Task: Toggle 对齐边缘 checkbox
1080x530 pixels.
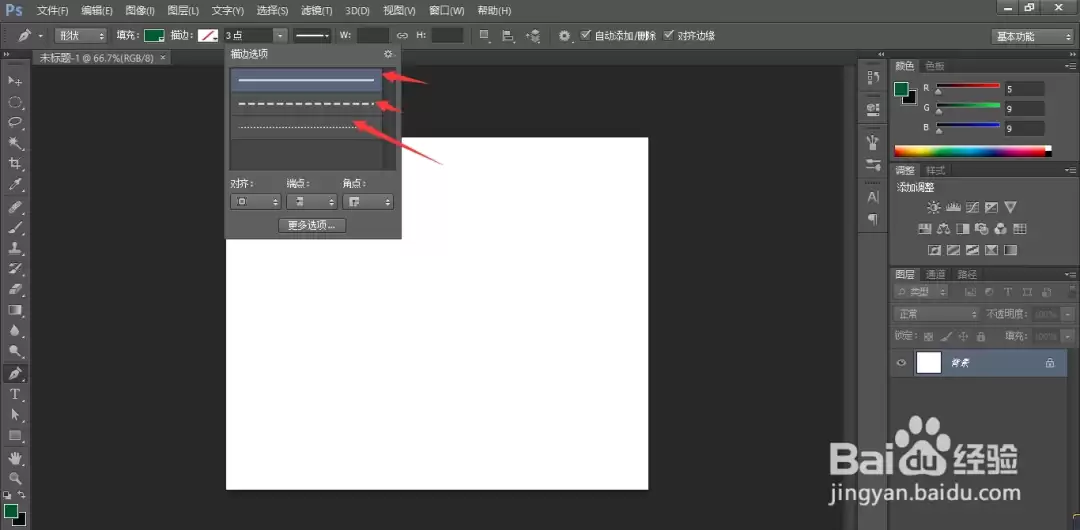Action: [x=668, y=35]
